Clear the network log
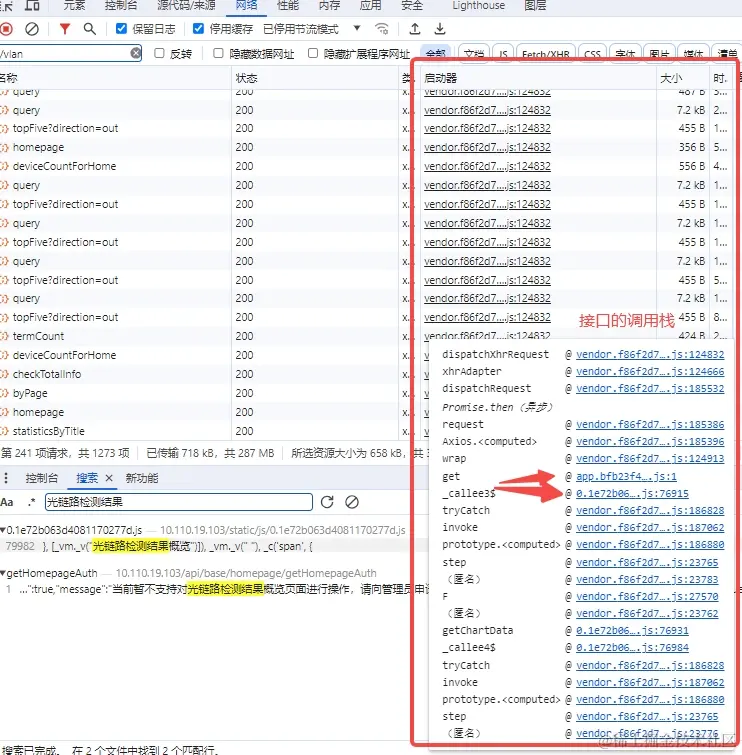This screenshot has height=755, width=742. [x=32, y=29]
